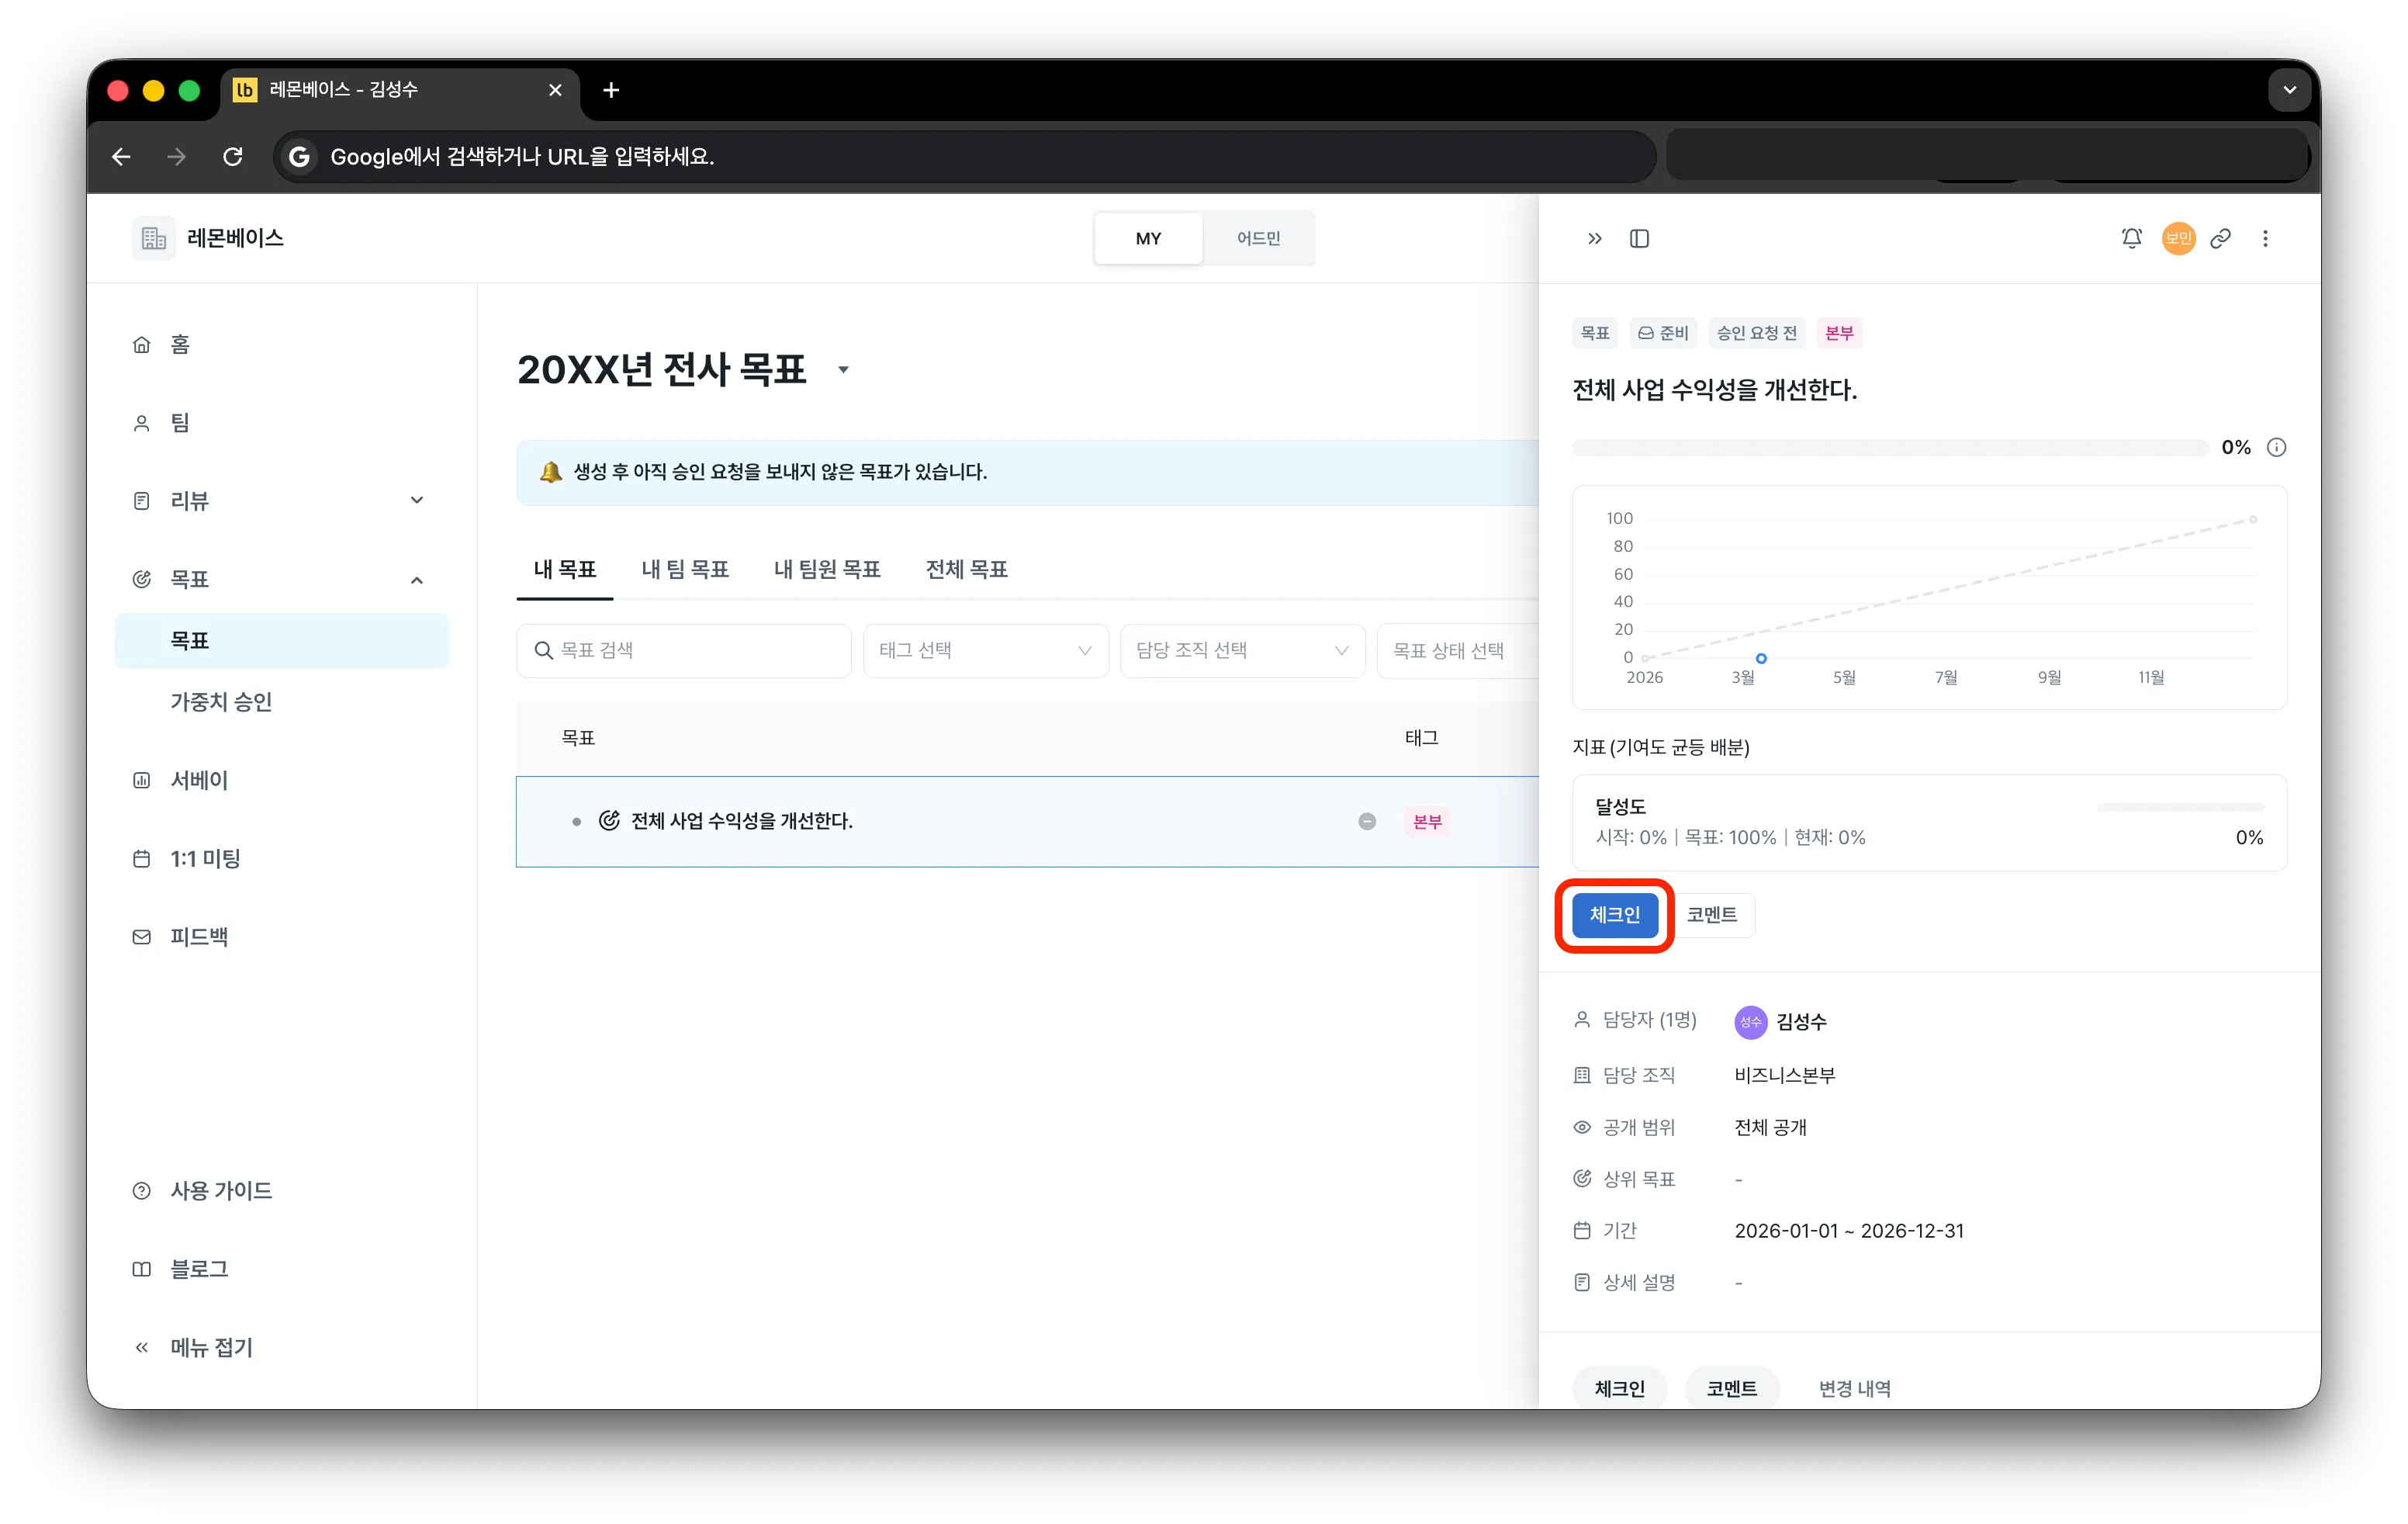This screenshot has width=2408, height=1524.
Task: Click the gray status circle in goal row
Action: [1367, 821]
